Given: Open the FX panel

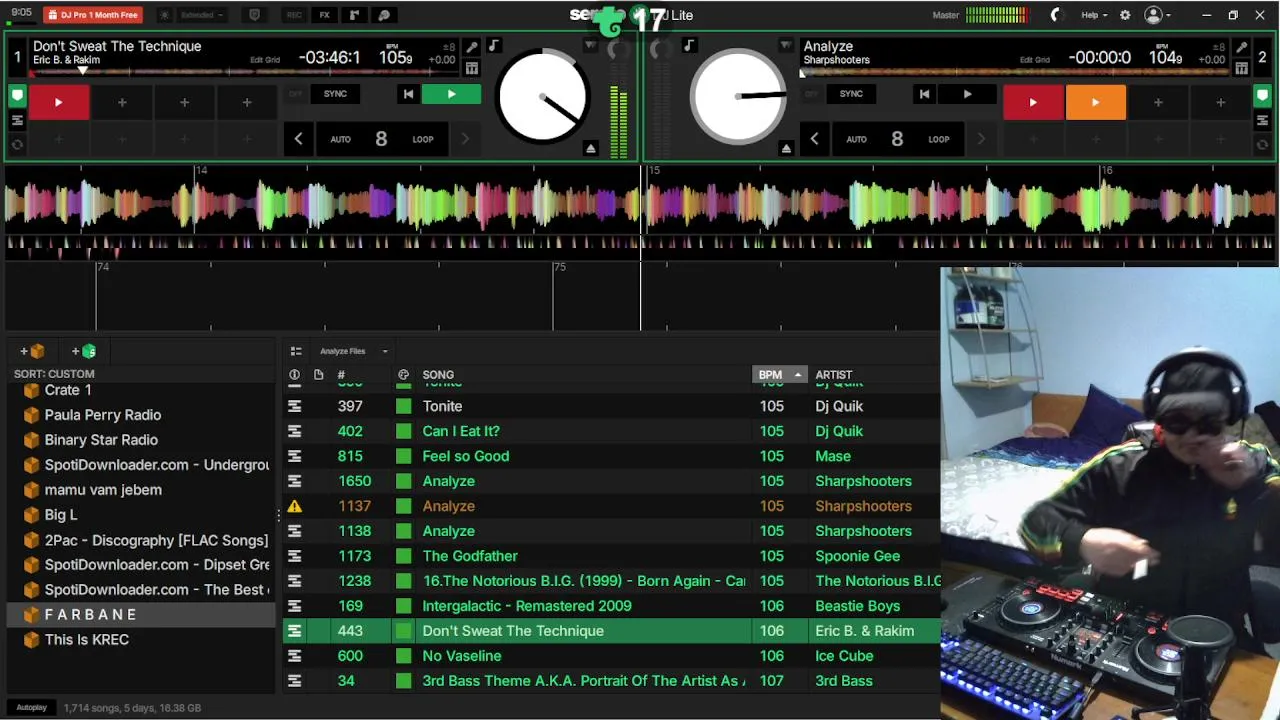Looking at the screenshot, I should tap(324, 15).
